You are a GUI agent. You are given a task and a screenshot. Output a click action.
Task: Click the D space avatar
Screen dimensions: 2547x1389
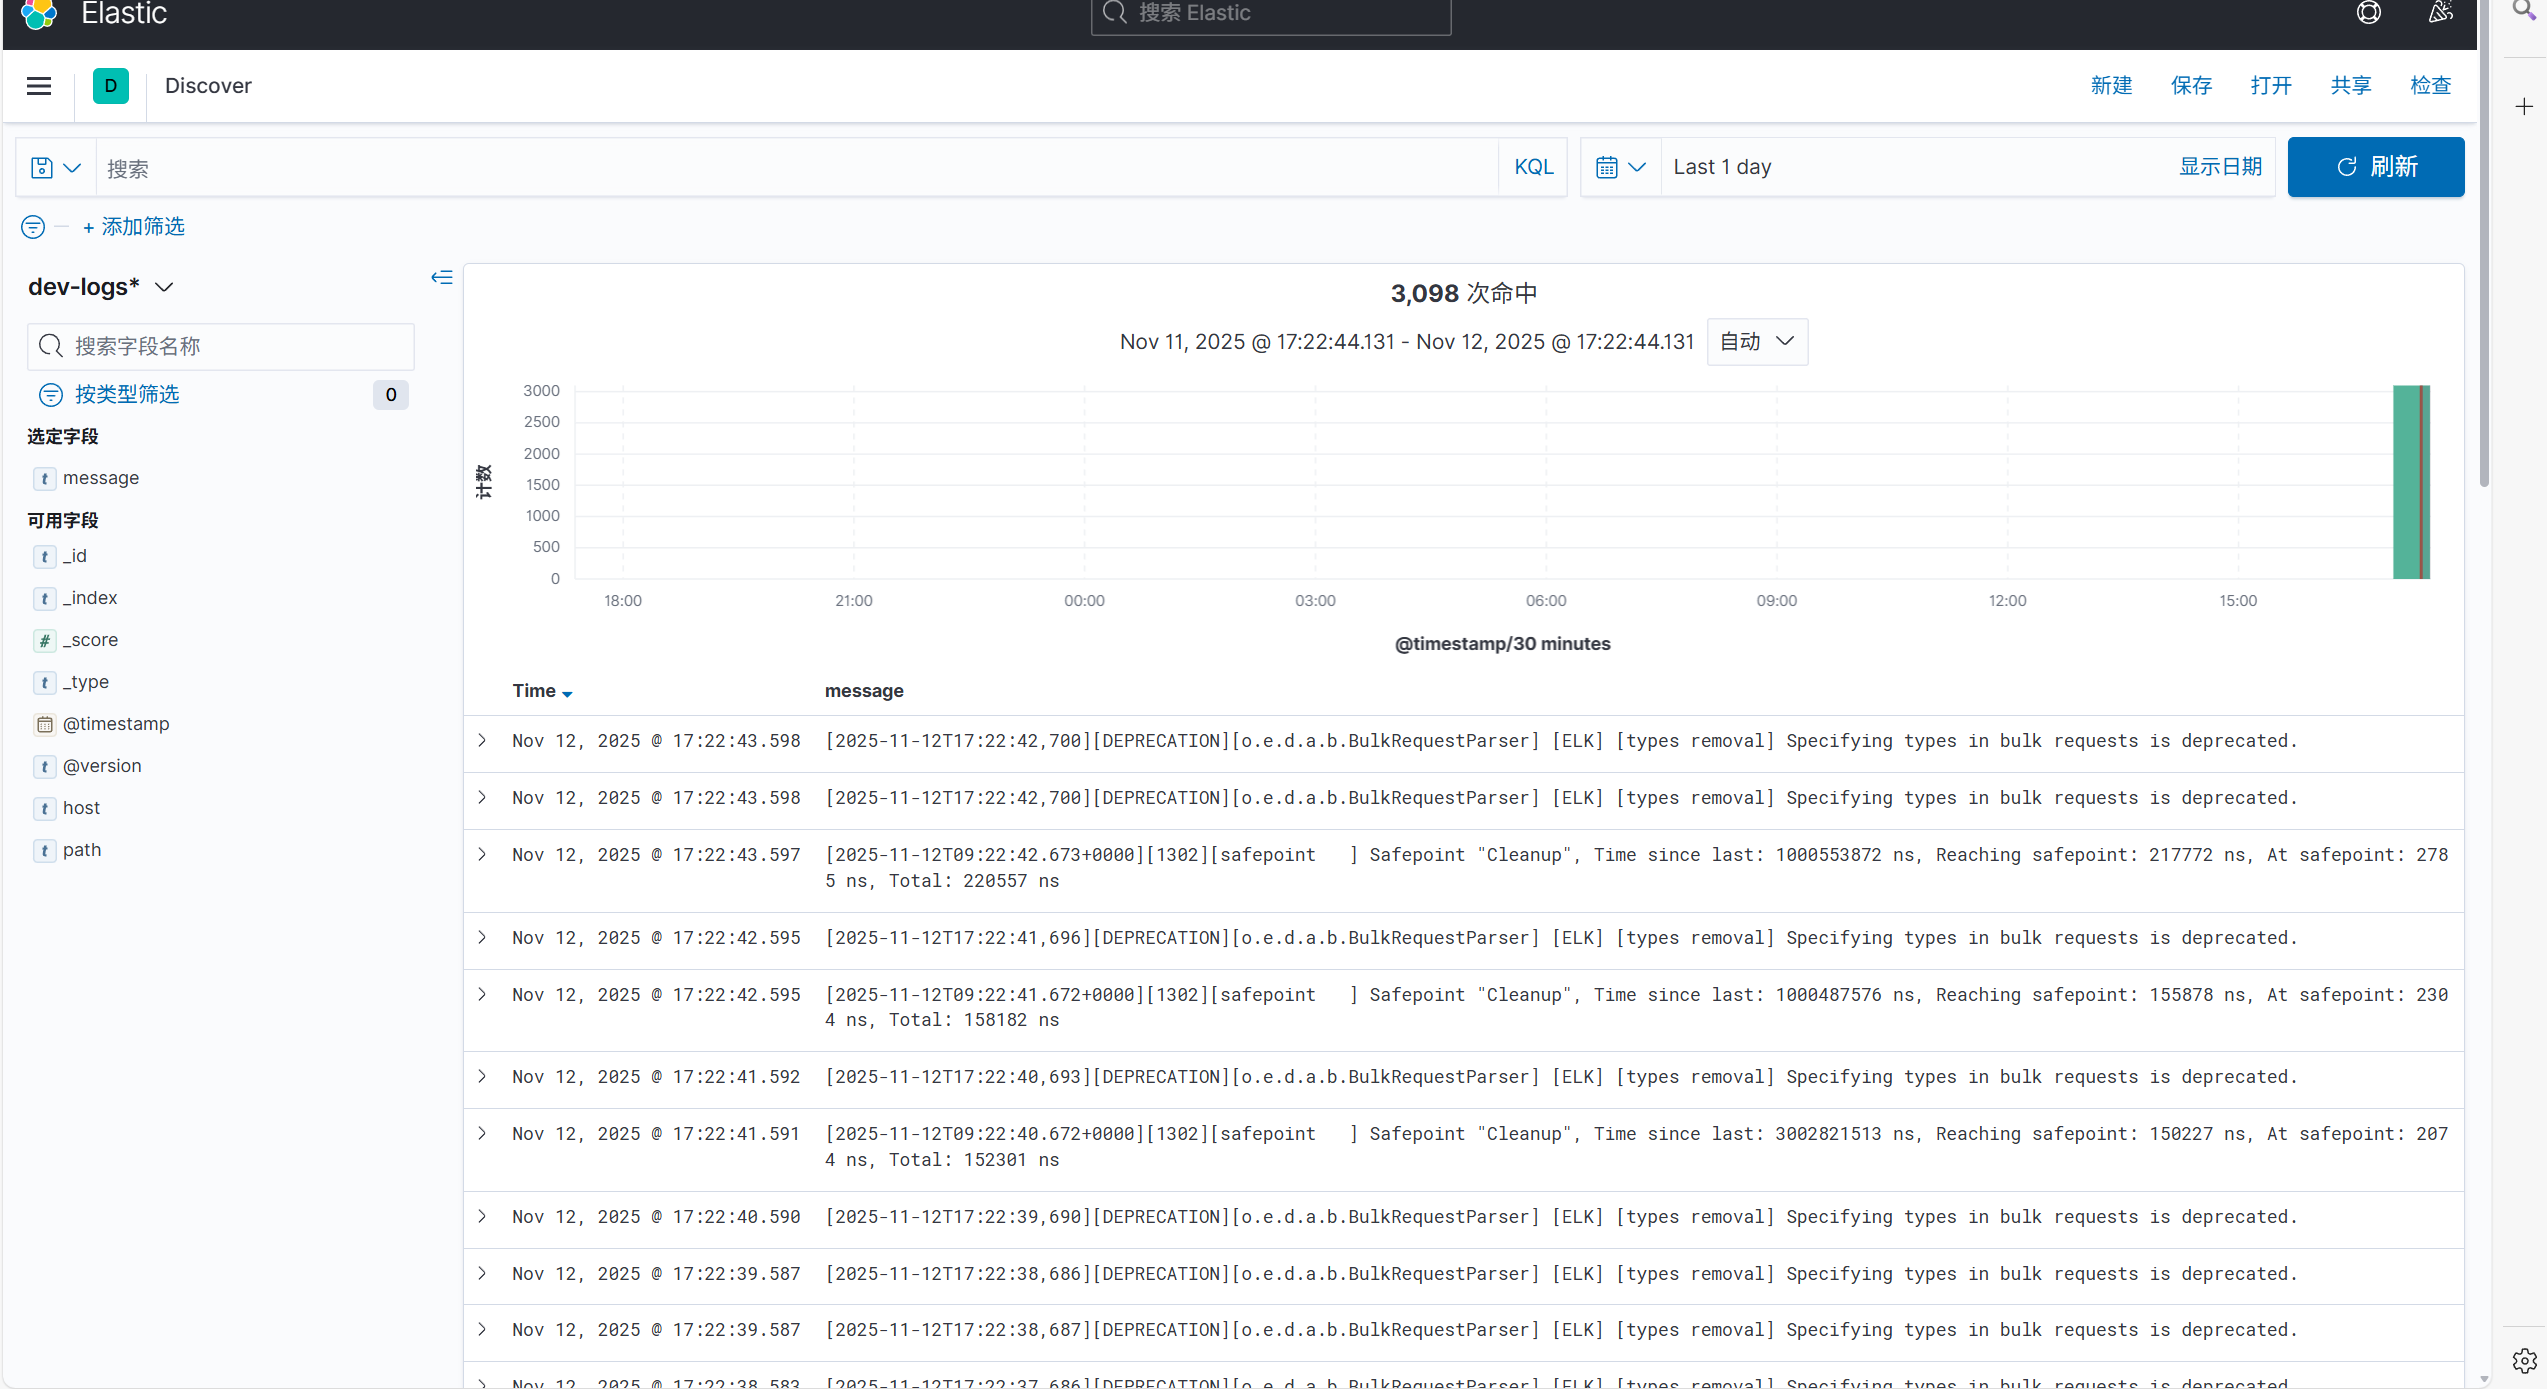(x=111, y=86)
